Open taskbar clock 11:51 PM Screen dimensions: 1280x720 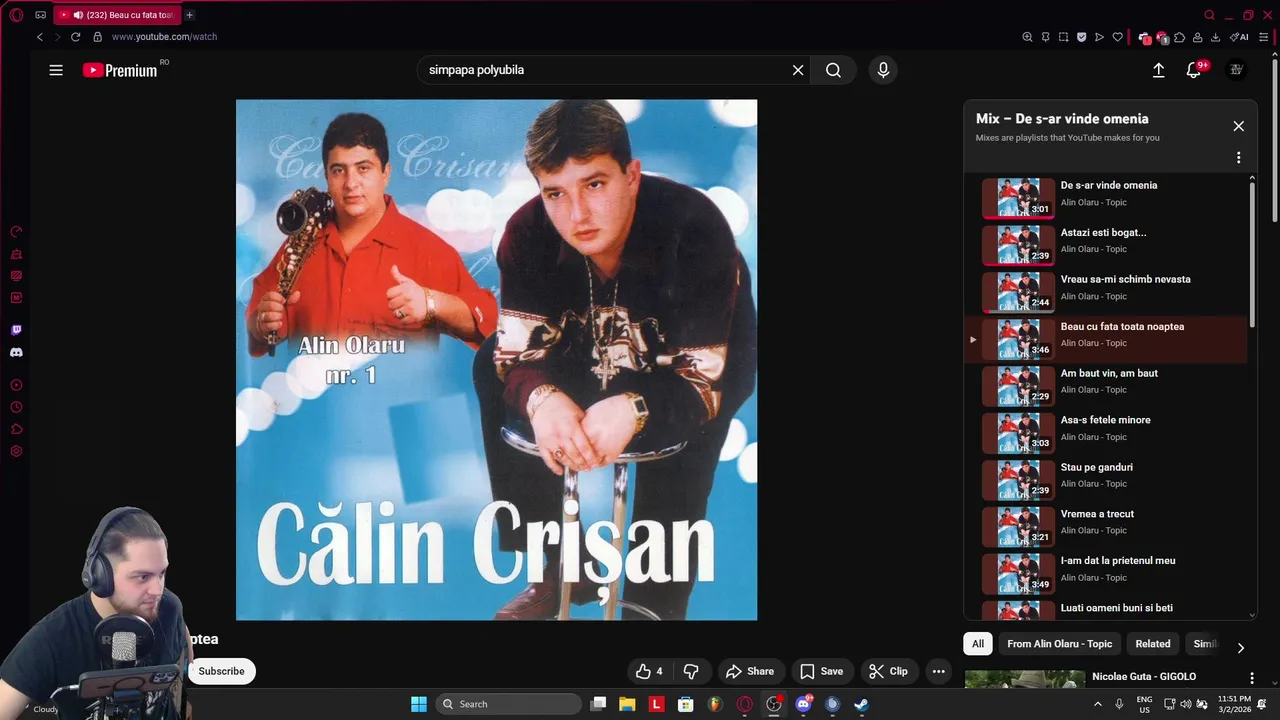click(x=1234, y=704)
